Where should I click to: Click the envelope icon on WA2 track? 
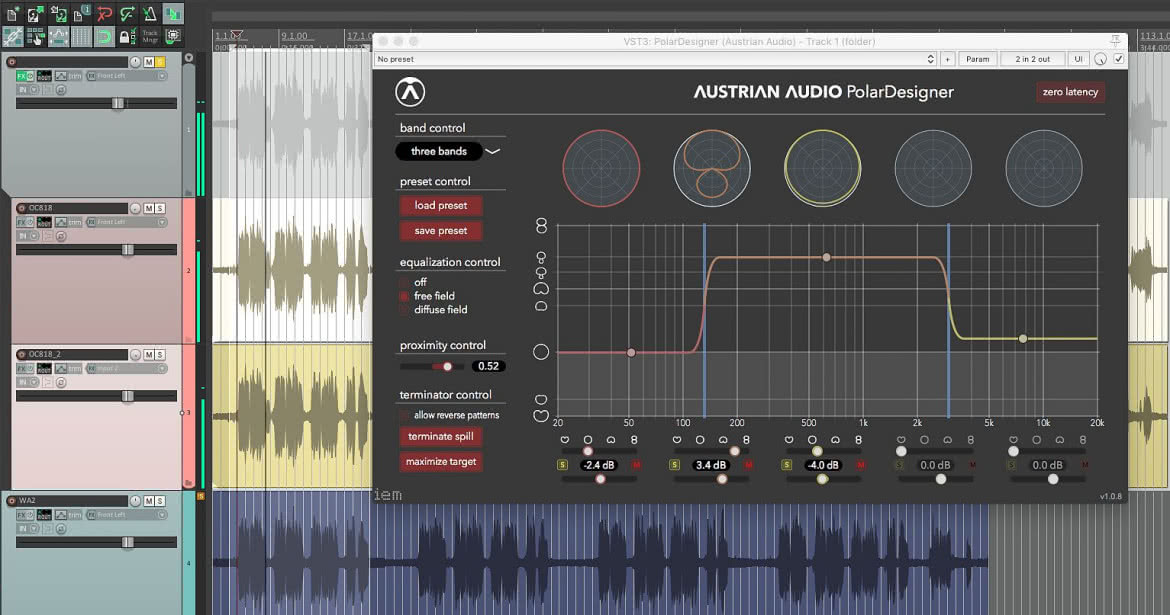pyautogui.click(x=60, y=515)
